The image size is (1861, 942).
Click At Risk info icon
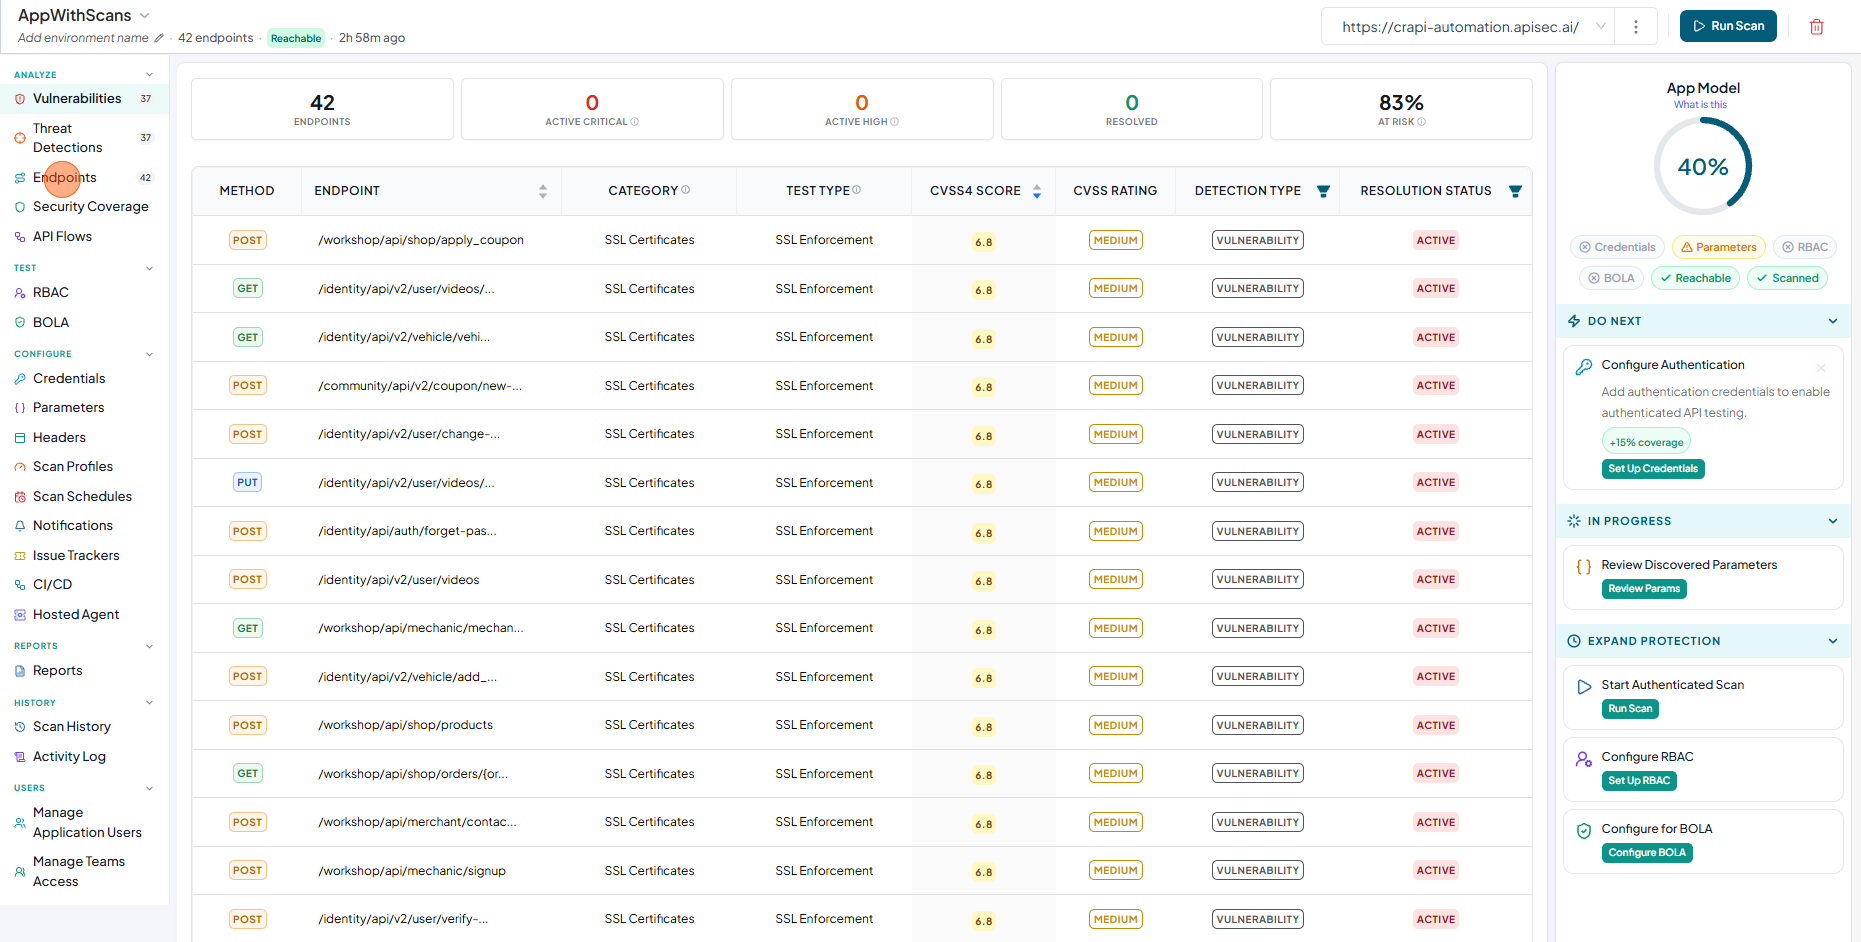coord(1422,122)
